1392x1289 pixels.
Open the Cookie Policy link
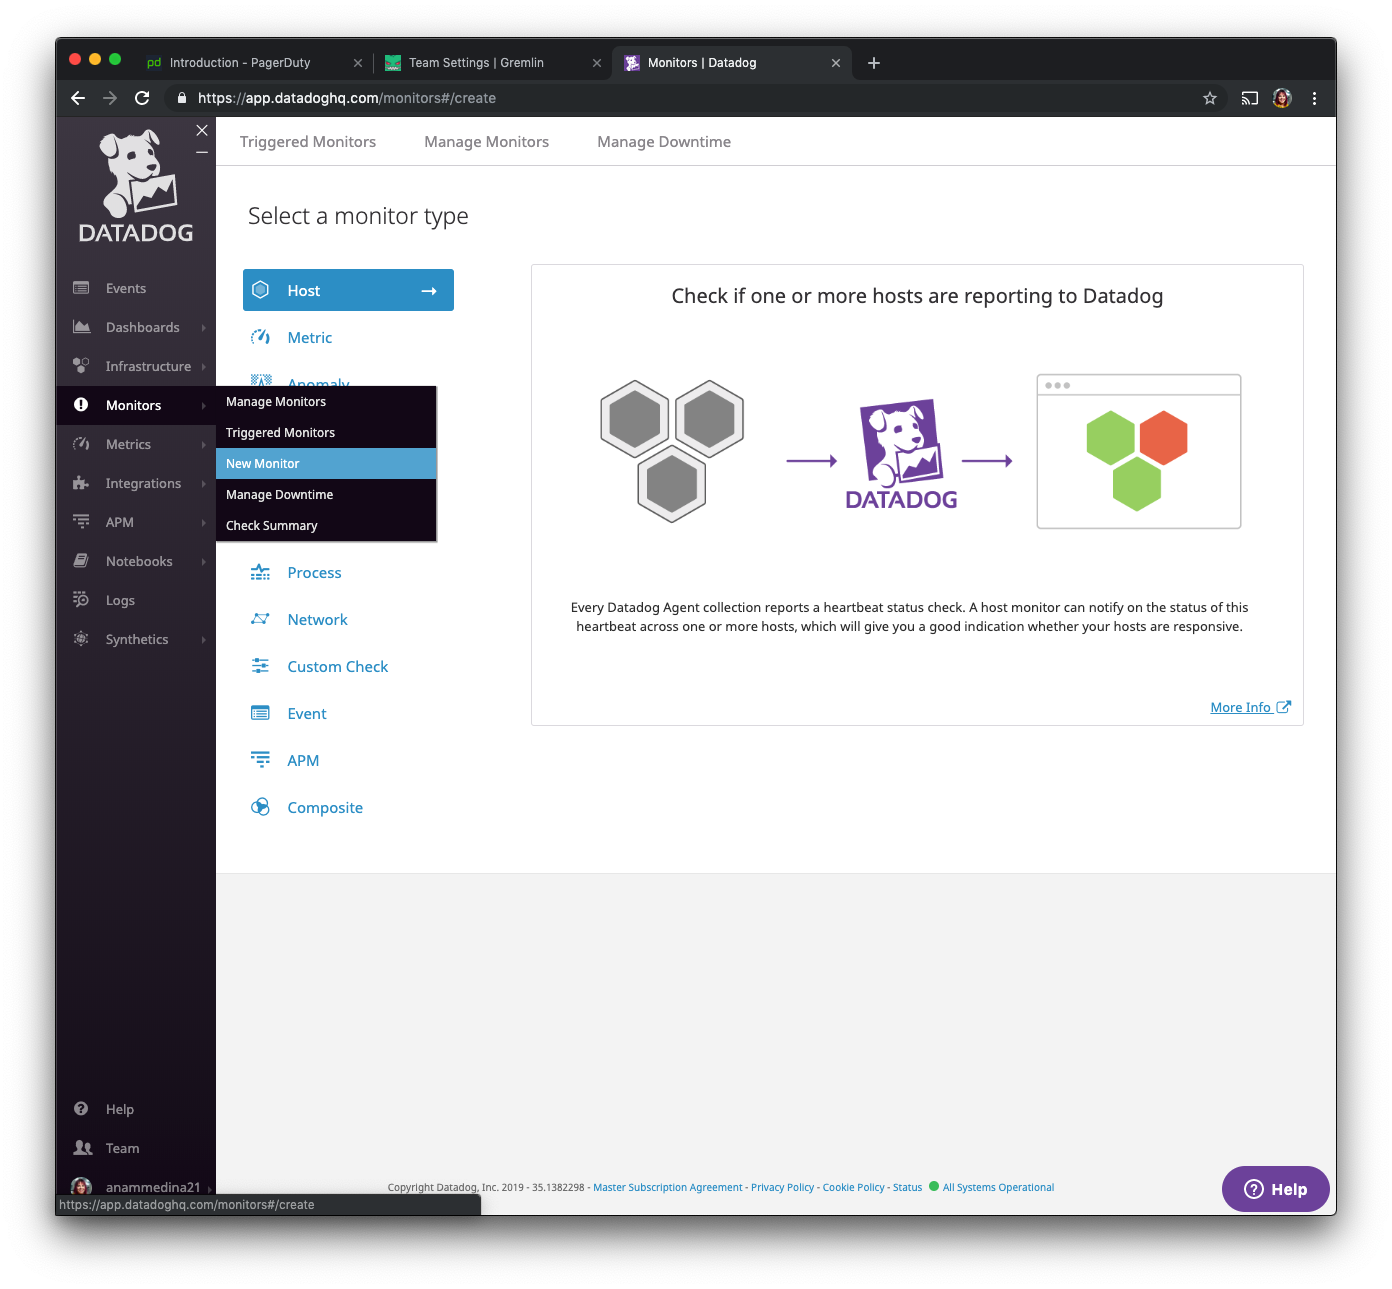point(853,1187)
